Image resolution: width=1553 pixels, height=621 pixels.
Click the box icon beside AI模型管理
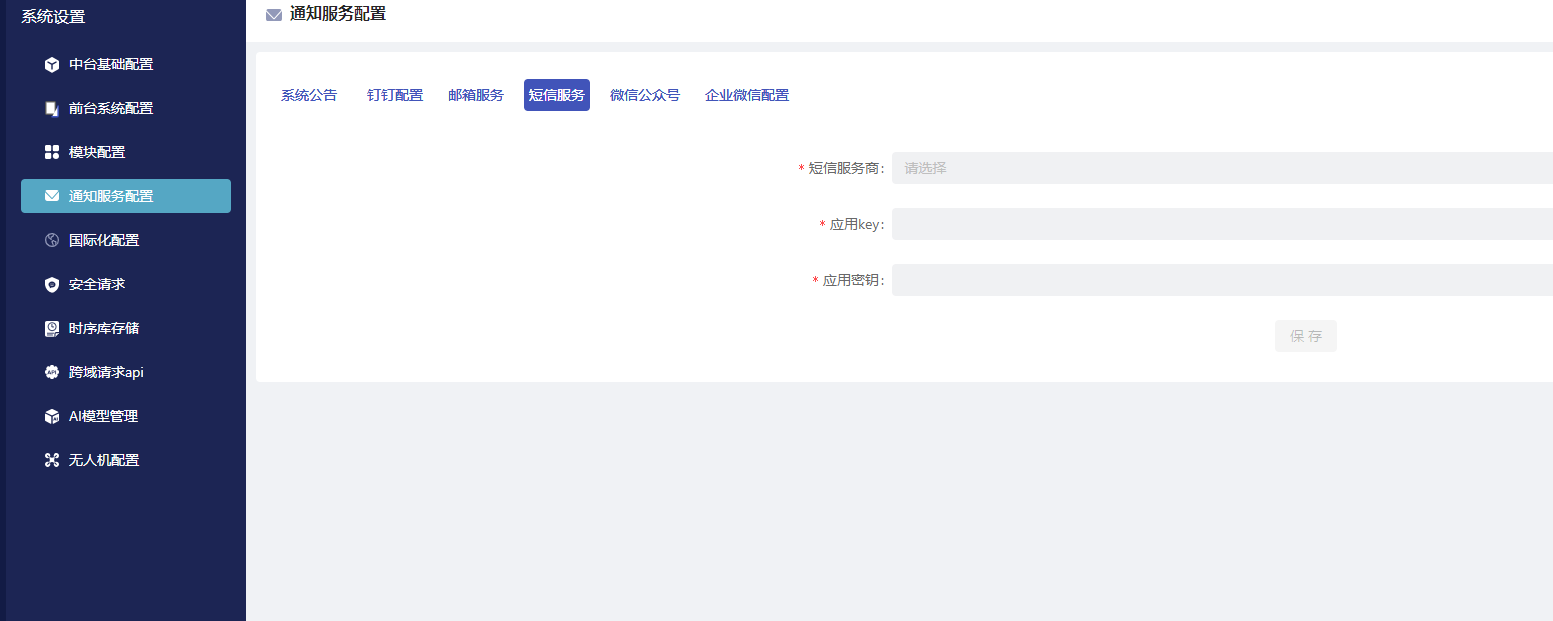pos(52,417)
